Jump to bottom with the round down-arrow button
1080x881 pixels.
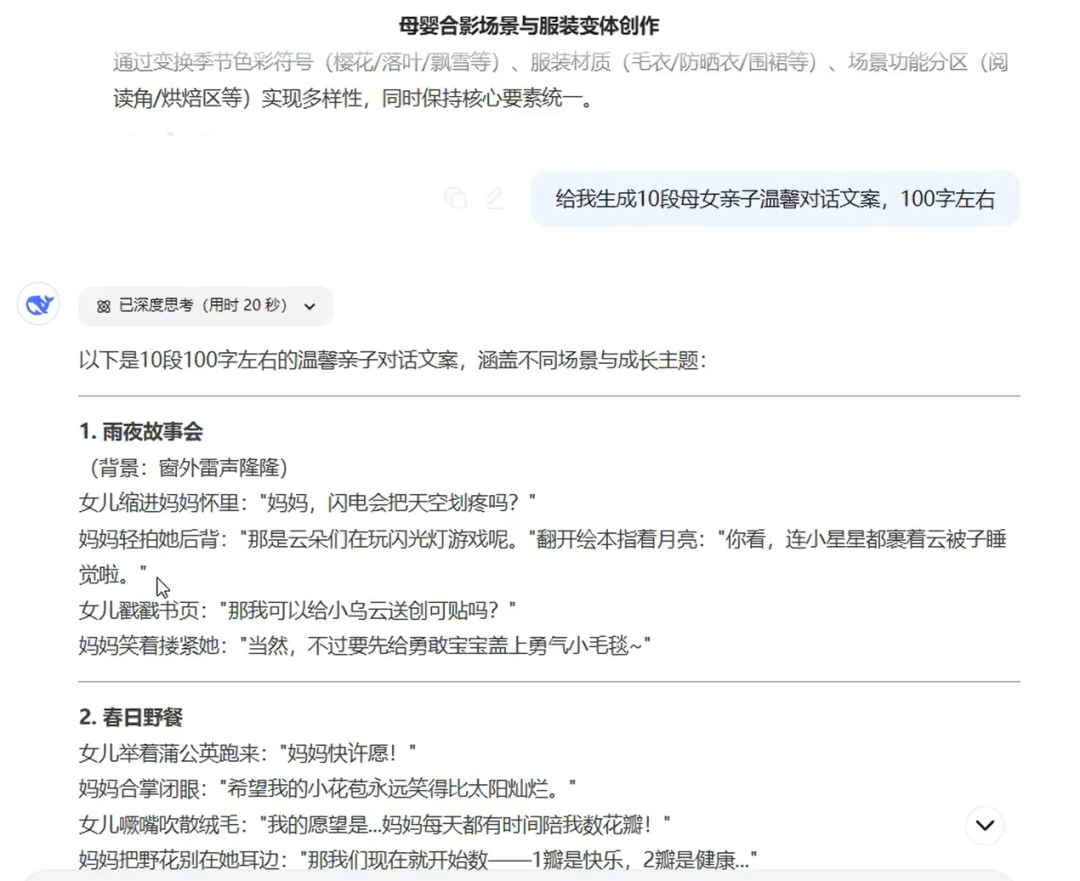click(985, 825)
